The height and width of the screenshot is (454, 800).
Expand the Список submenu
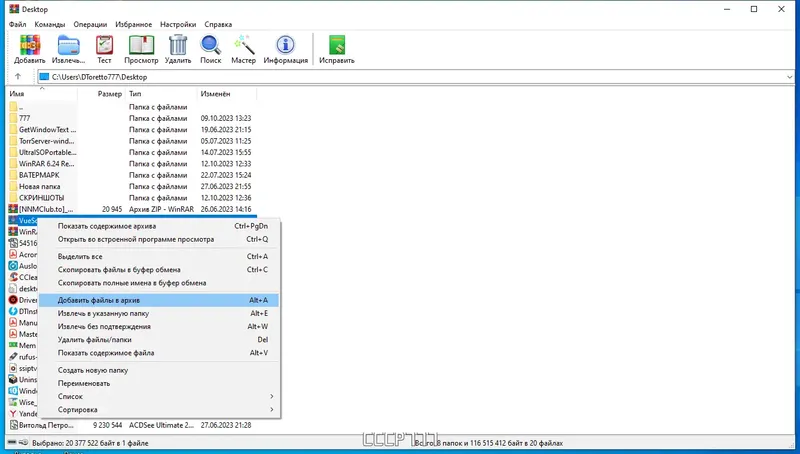click(159, 396)
